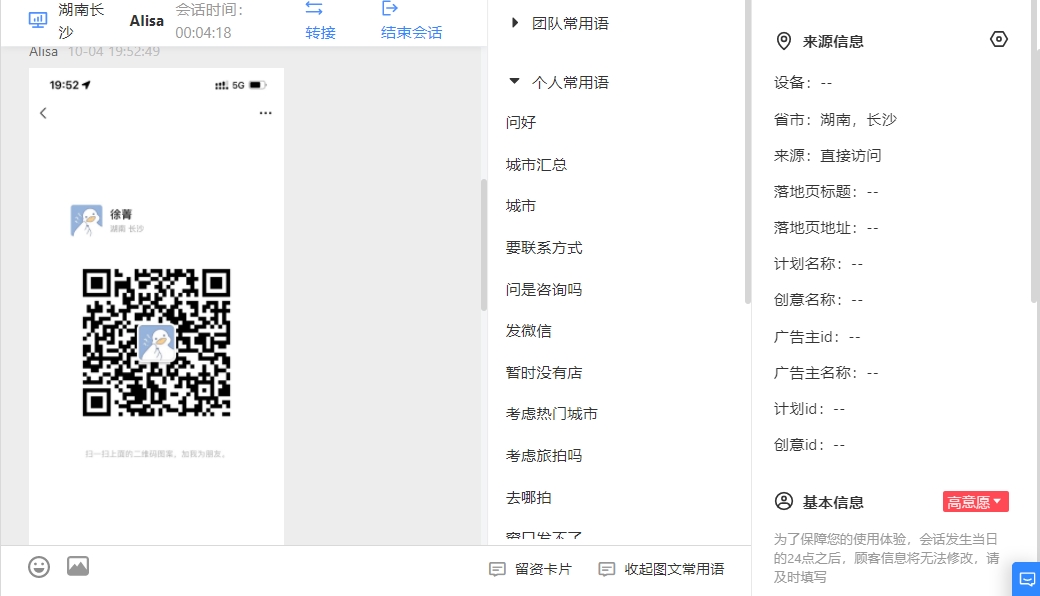Click the QR code image in chat
Screen dimensions: 1040x596
pos(157,343)
